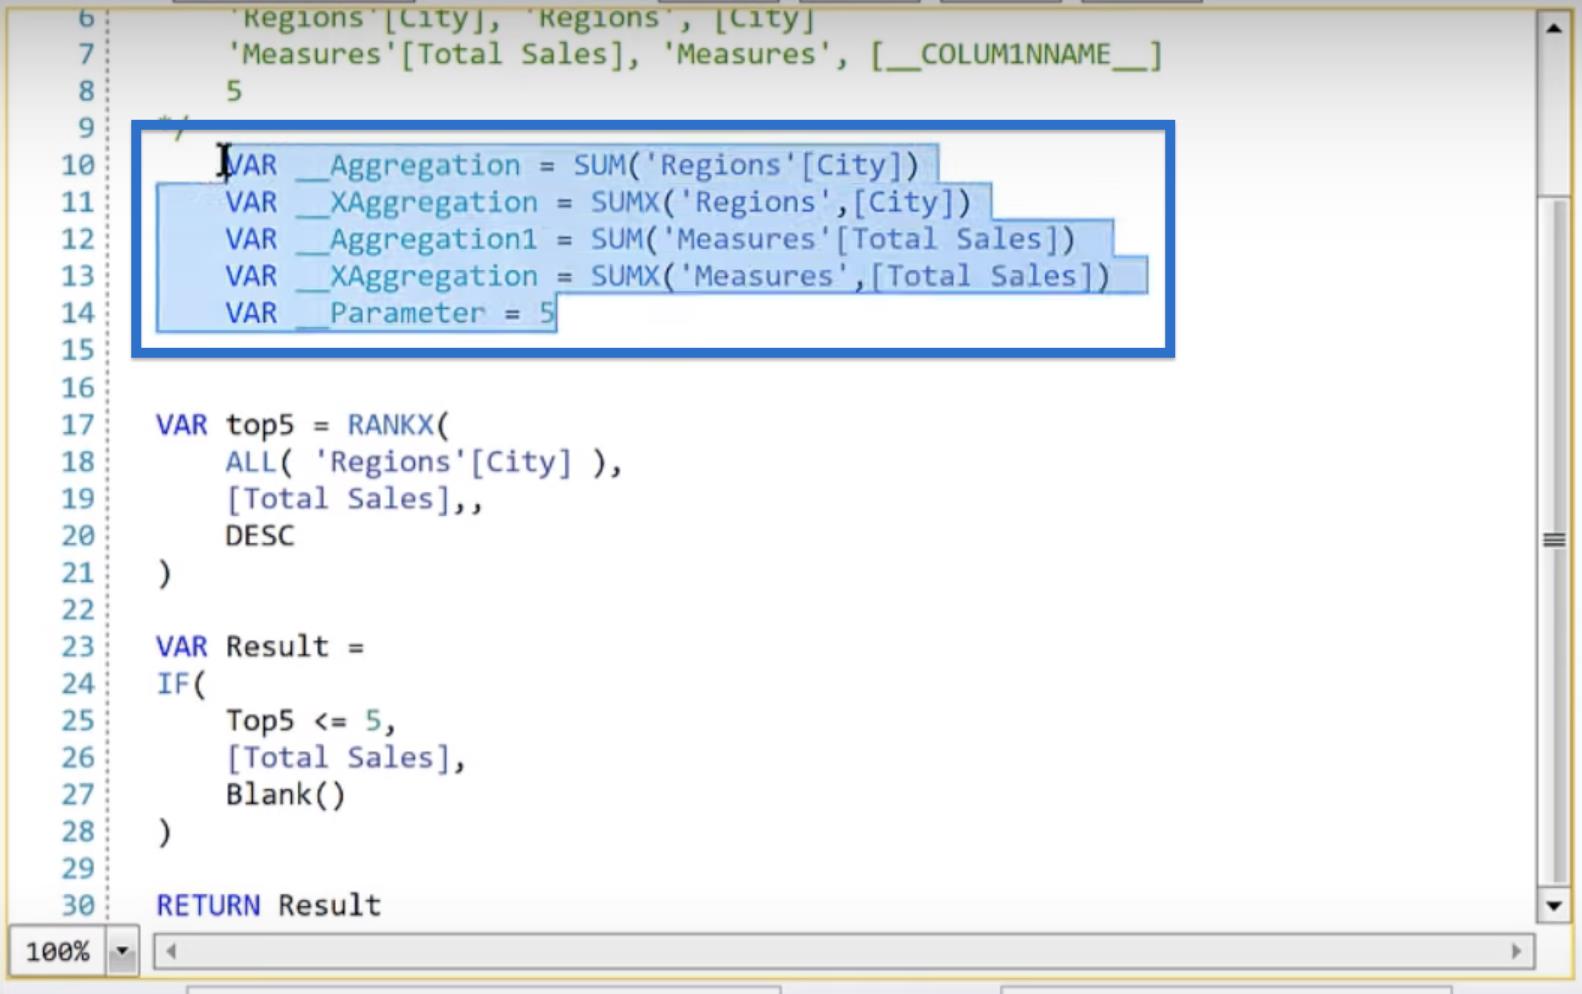Image resolution: width=1582 pixels, height=994 pixels.
Task: Click the horizontal scrollbar left arrow
Action: click(171, 951)
